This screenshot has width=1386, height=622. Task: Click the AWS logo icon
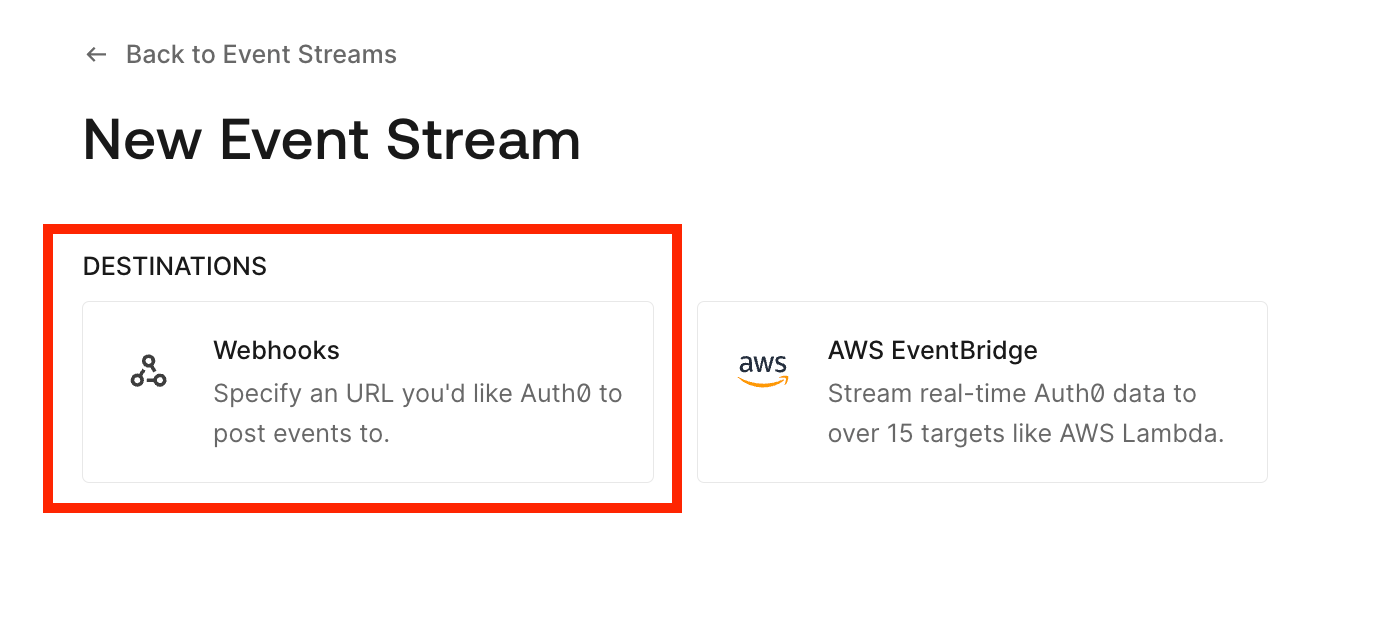coord(763,370)
